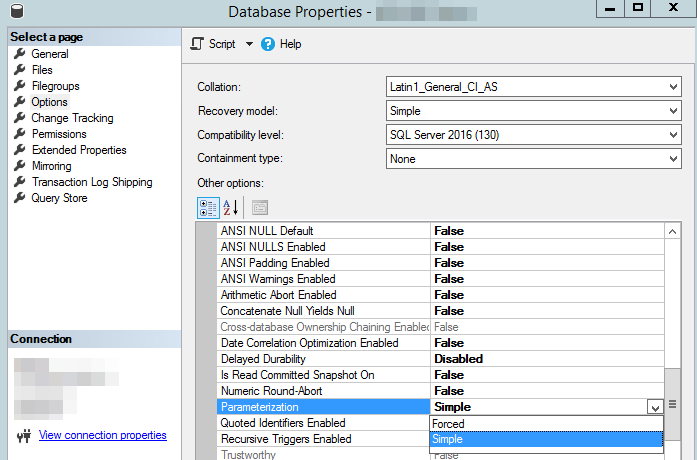Go to the Filegroups page
Screen dimensions: 697x460
(55, 86)
